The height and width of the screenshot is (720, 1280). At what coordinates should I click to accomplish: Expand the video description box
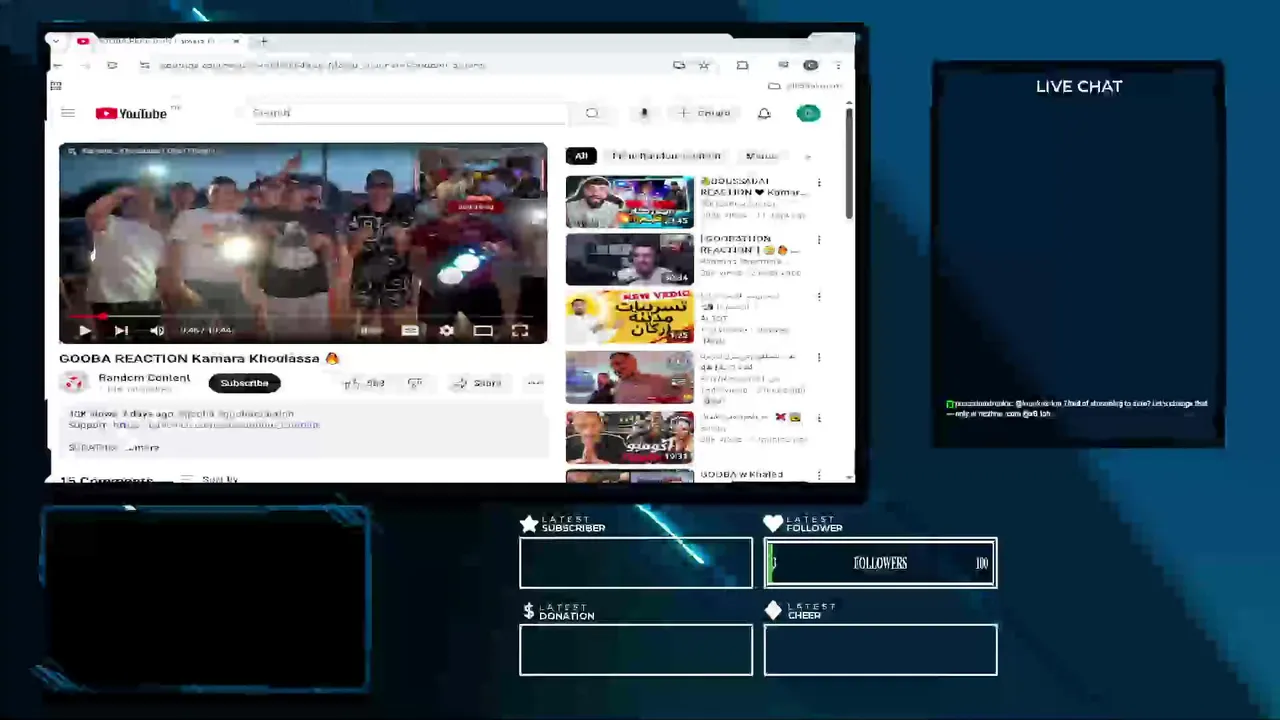302,430
